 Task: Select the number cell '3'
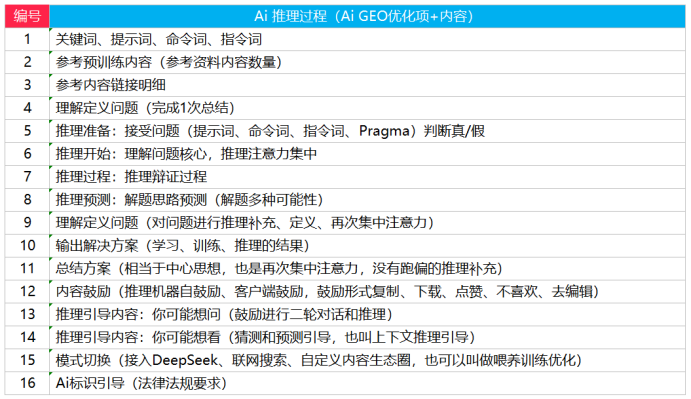(x=27, y=85)
